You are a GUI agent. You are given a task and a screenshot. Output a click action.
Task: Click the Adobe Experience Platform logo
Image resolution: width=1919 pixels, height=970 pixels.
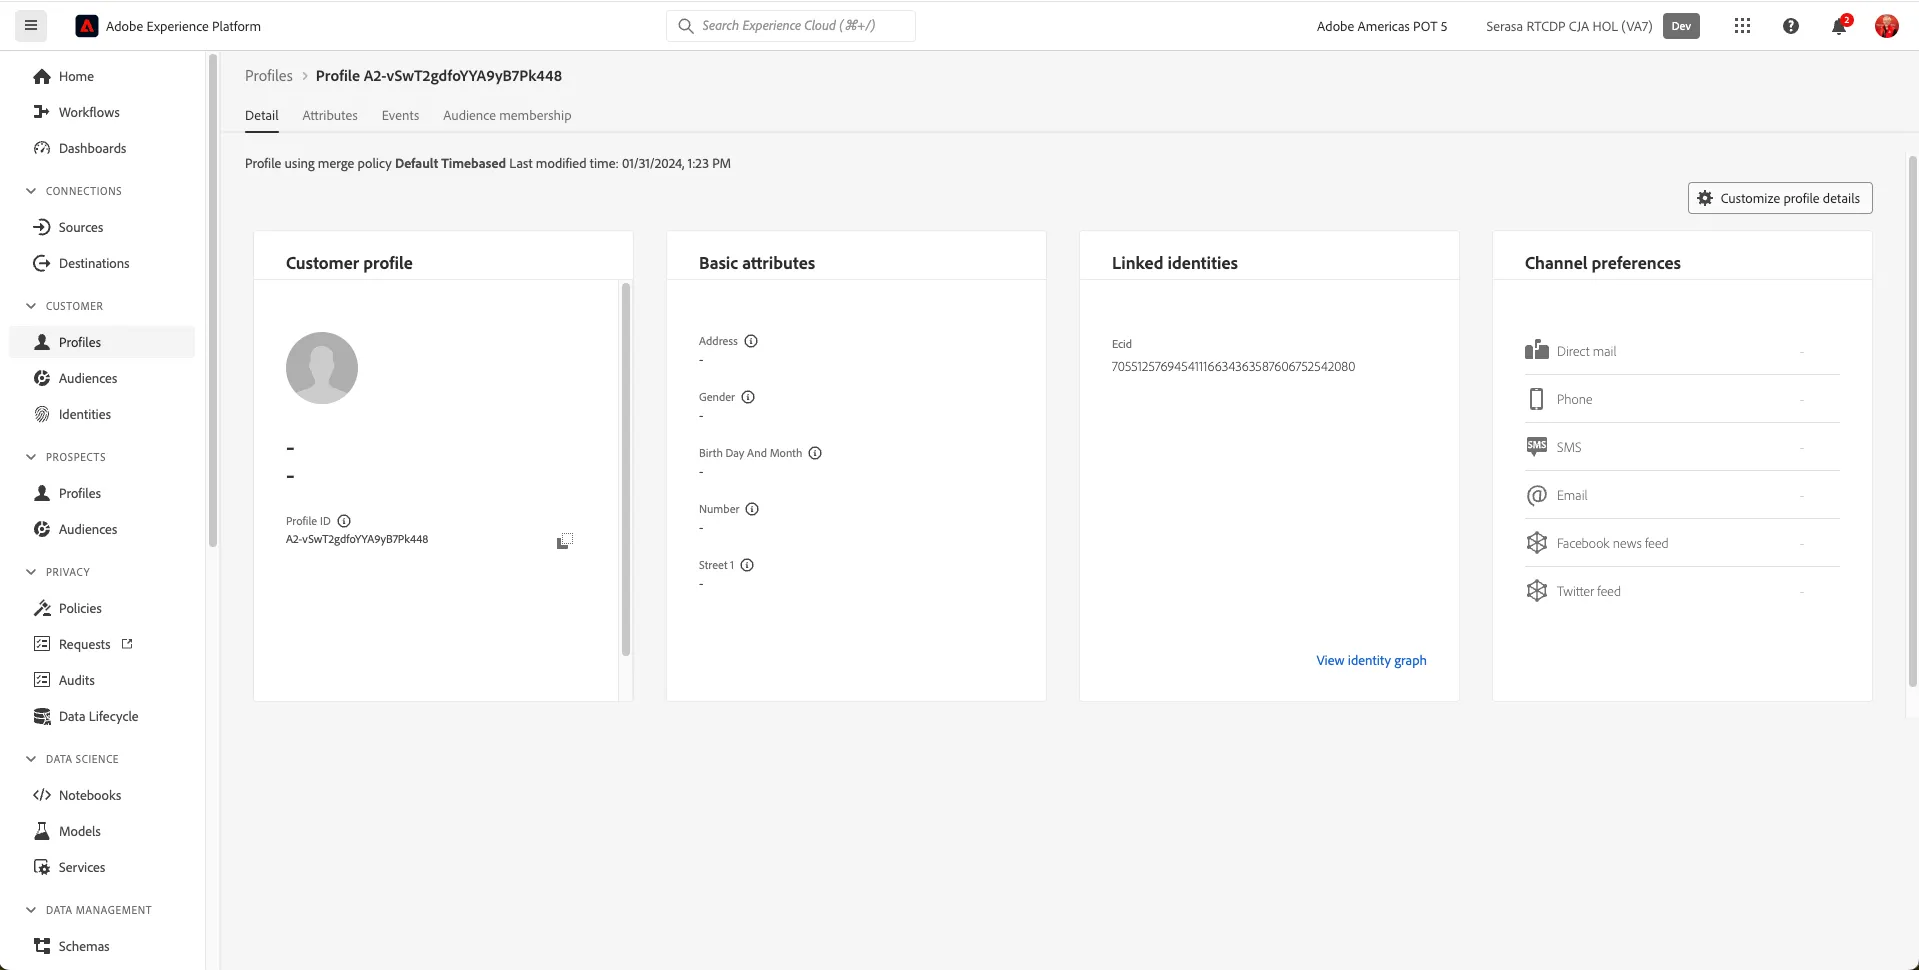click(87, 26)
